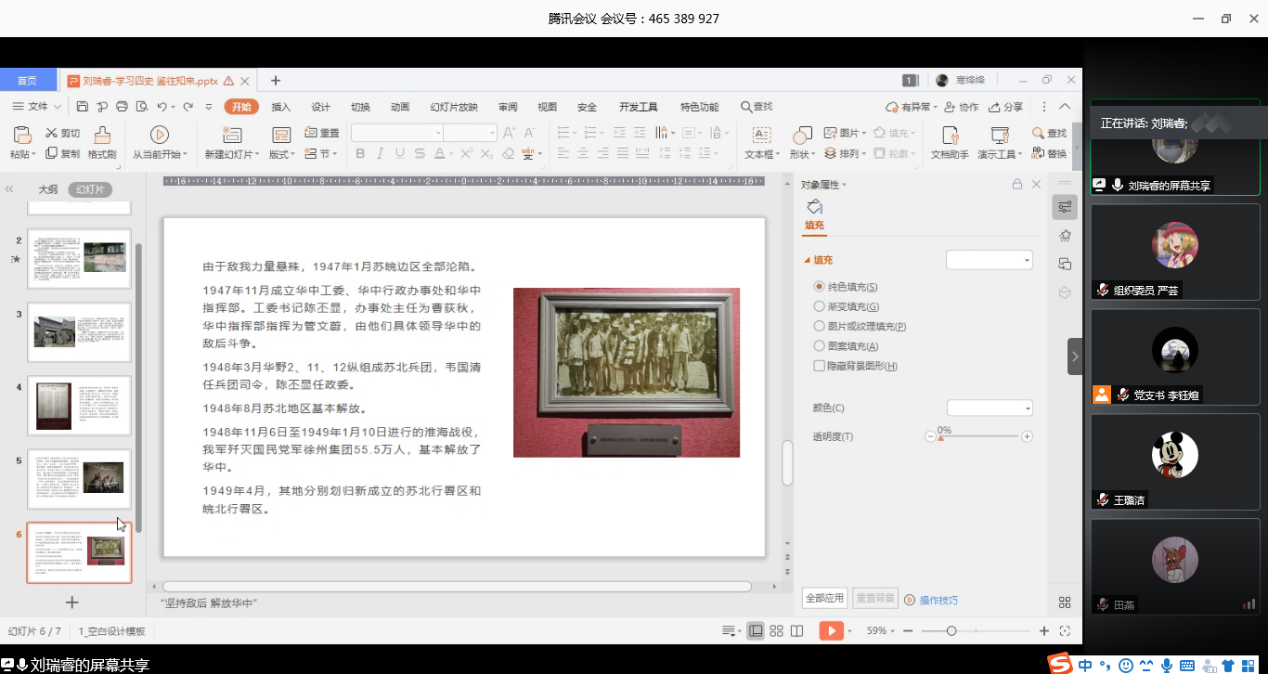The width and height of the screenshot is (1268, 674).
Task: Enable hide background graphics (隐藏背景图形) checkbox
Action: coord(820,366)
